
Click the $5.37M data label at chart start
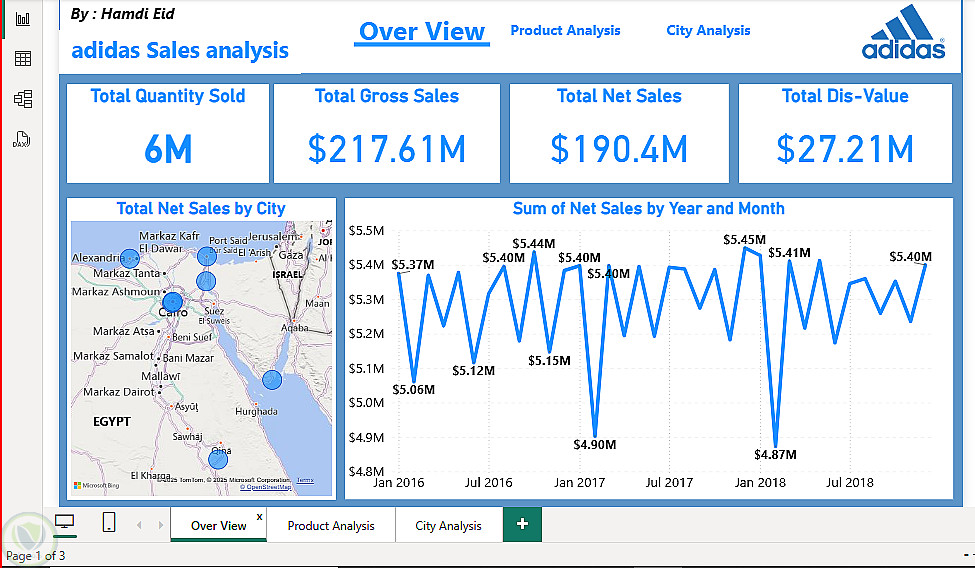(x=413, y=264)
